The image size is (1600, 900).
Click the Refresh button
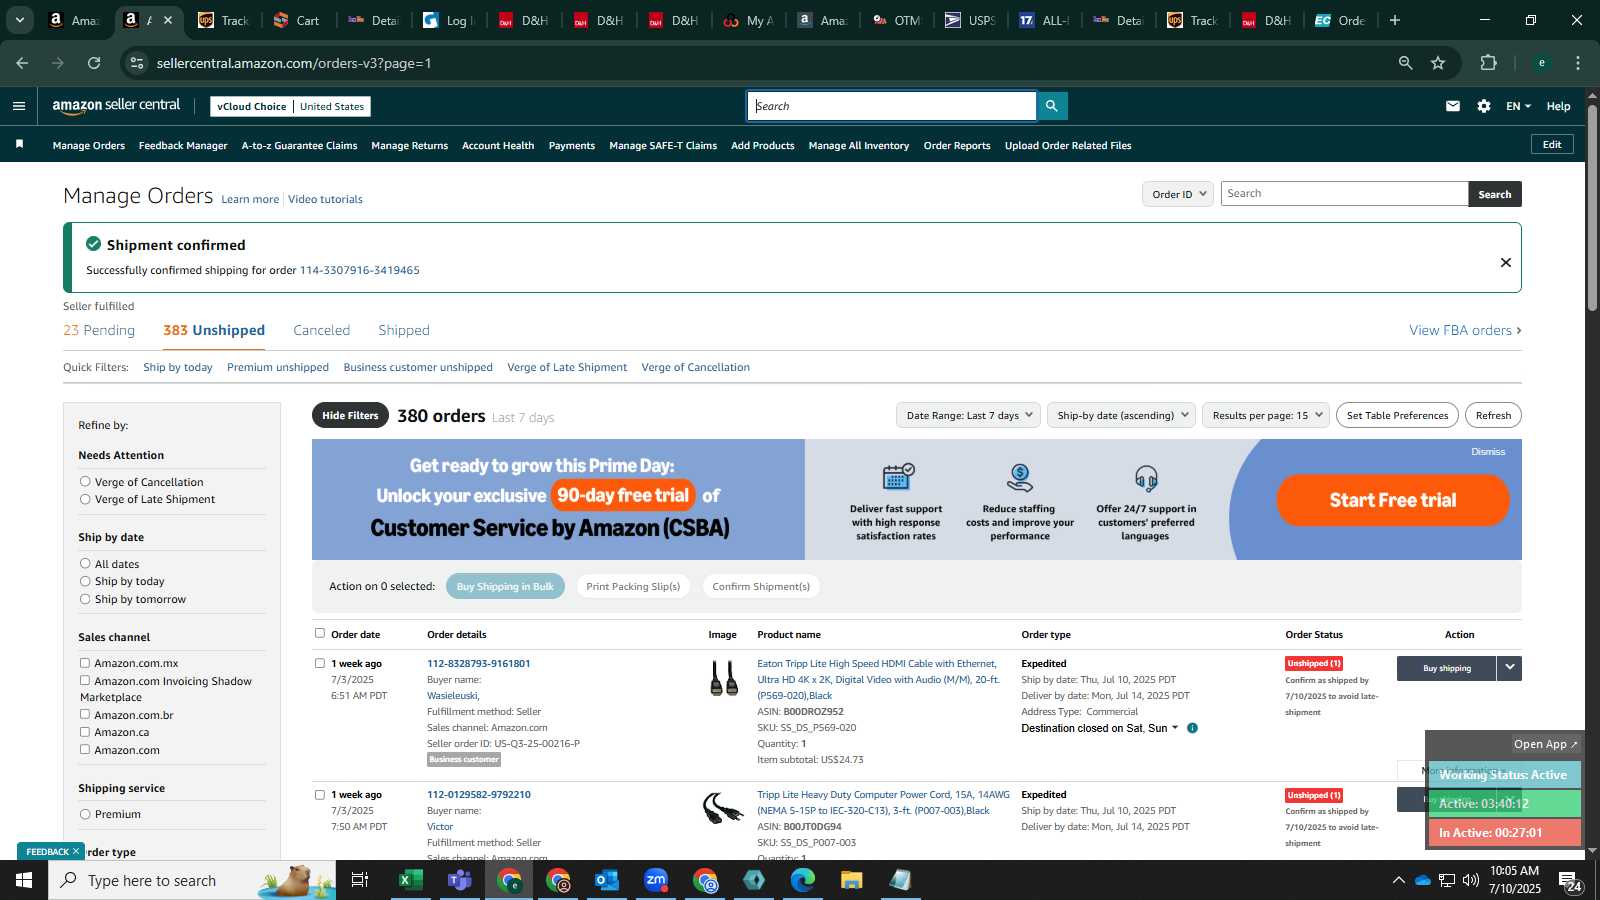(1493, 415)
